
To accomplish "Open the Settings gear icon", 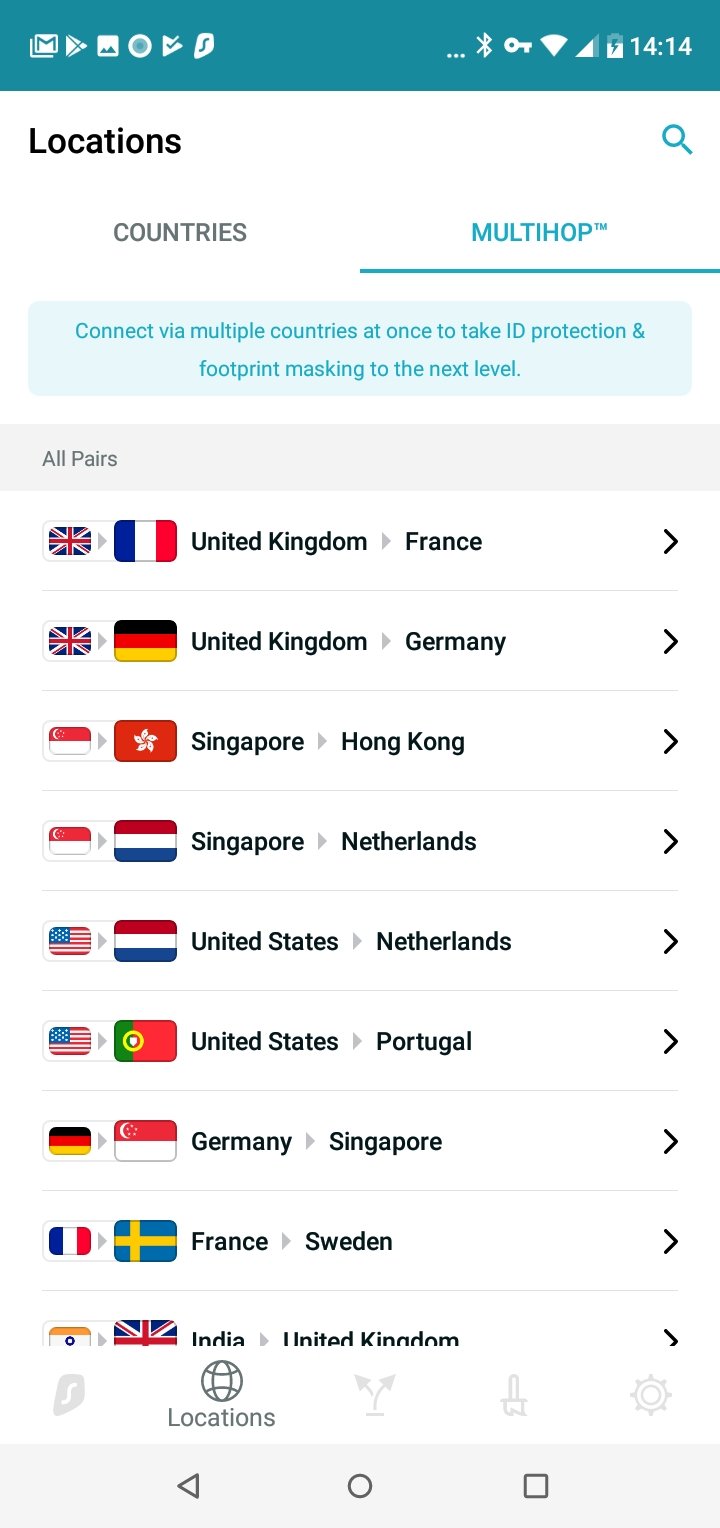I will click(650, 1394).
